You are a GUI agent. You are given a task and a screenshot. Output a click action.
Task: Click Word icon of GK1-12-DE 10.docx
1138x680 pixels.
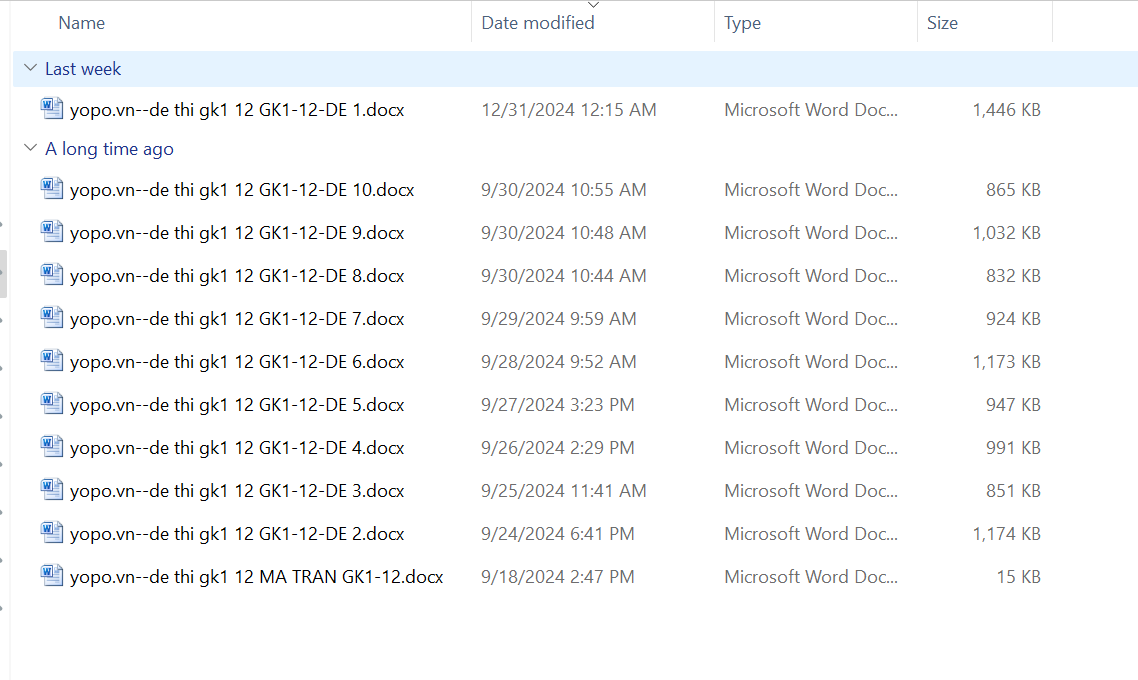pos(52,188)
